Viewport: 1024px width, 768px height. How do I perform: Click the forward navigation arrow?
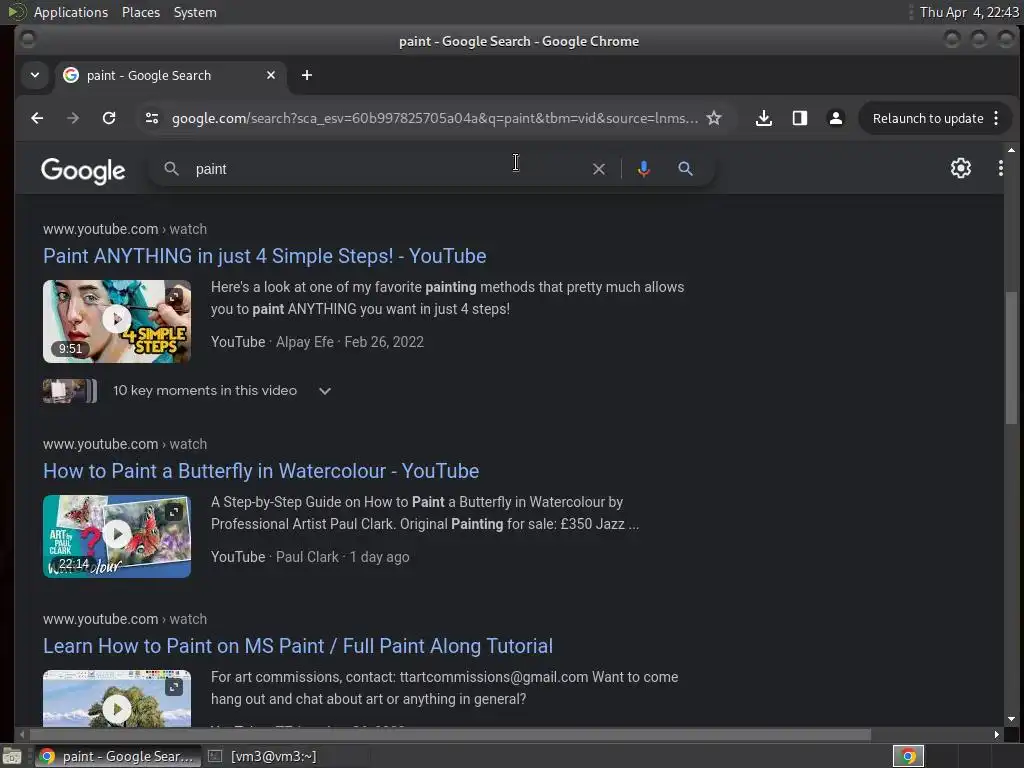click(73, 118)
